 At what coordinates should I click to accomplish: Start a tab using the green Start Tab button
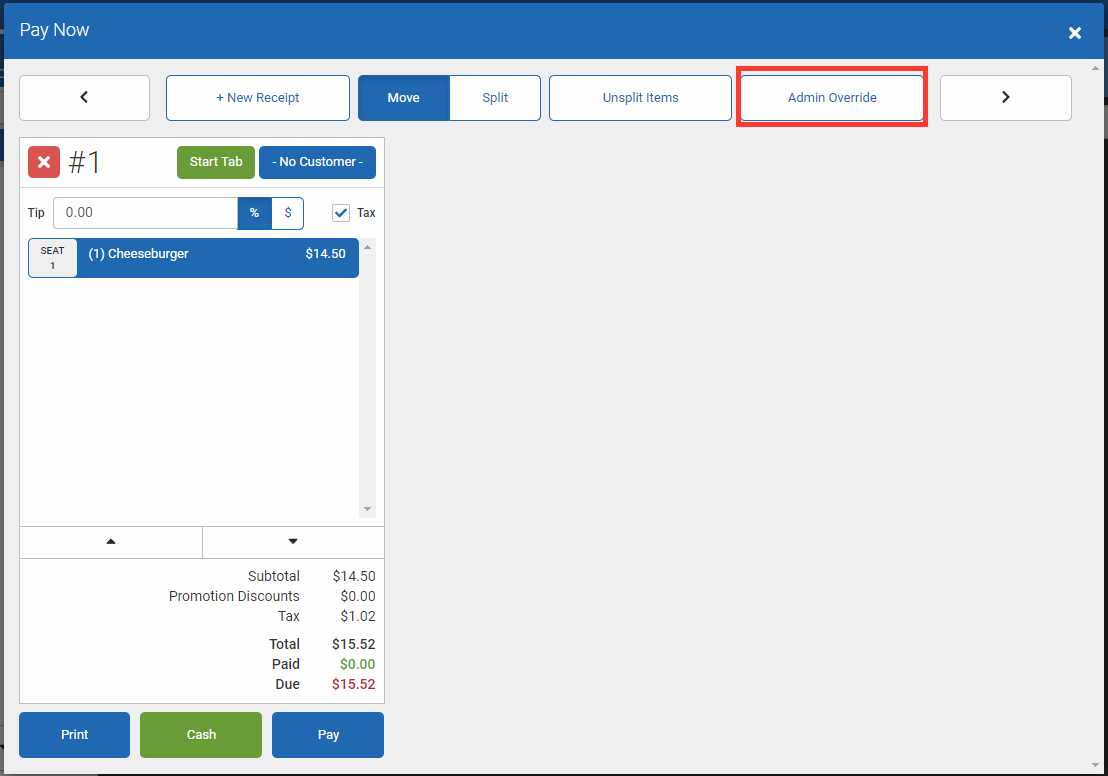click(215, 161)
